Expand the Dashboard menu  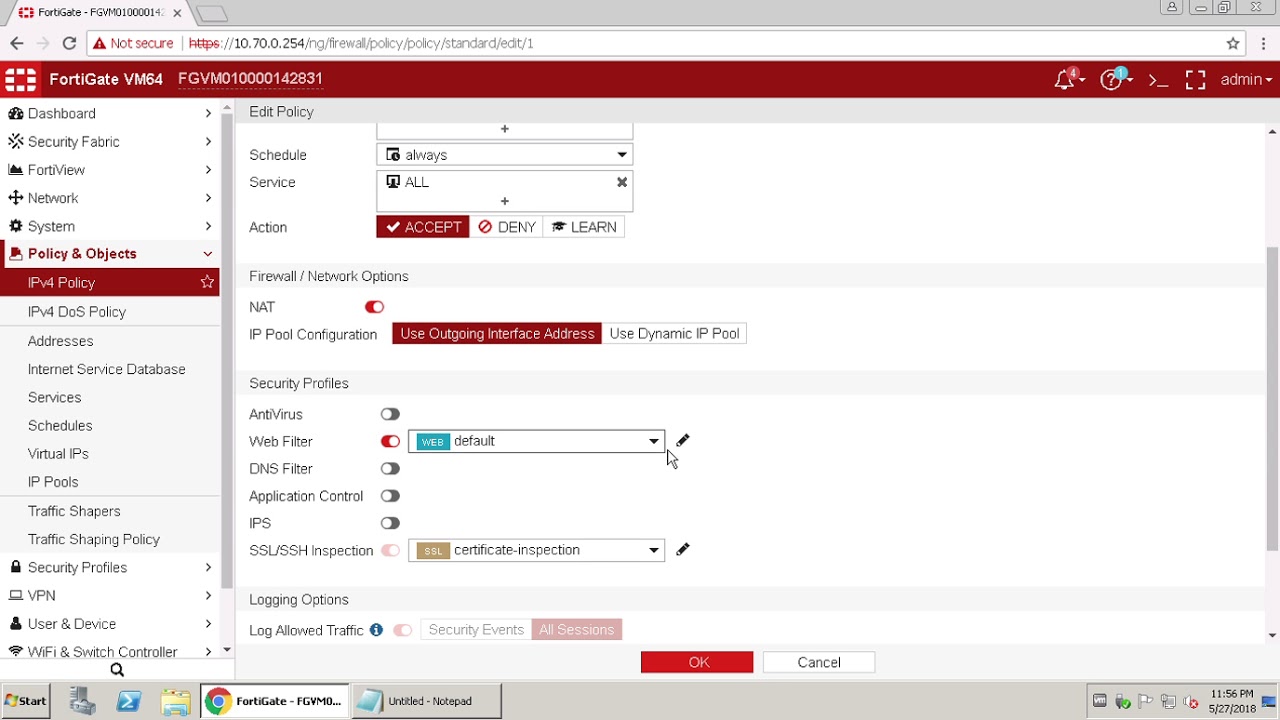110,114
